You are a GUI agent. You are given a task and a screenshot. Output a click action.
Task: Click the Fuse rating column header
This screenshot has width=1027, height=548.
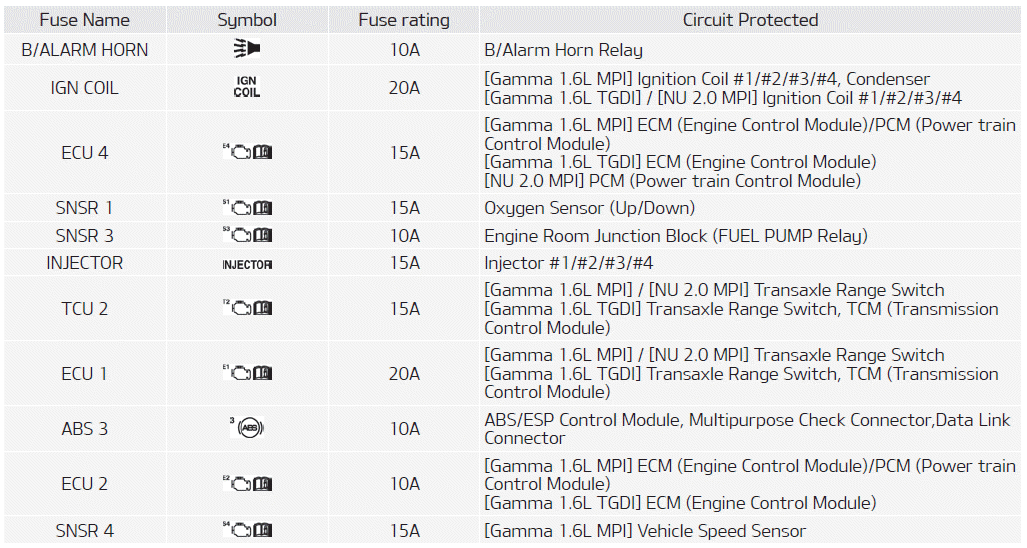404,20
